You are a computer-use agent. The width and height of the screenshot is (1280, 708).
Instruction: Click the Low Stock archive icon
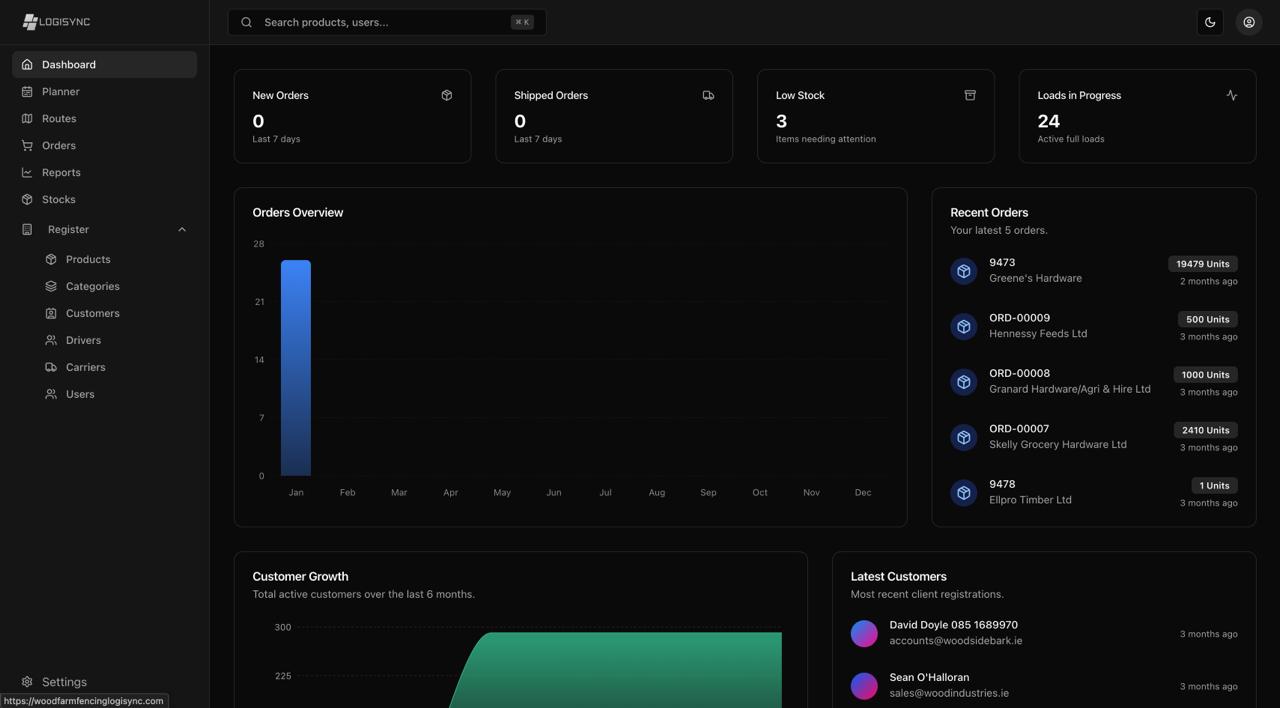click(970, 95)
